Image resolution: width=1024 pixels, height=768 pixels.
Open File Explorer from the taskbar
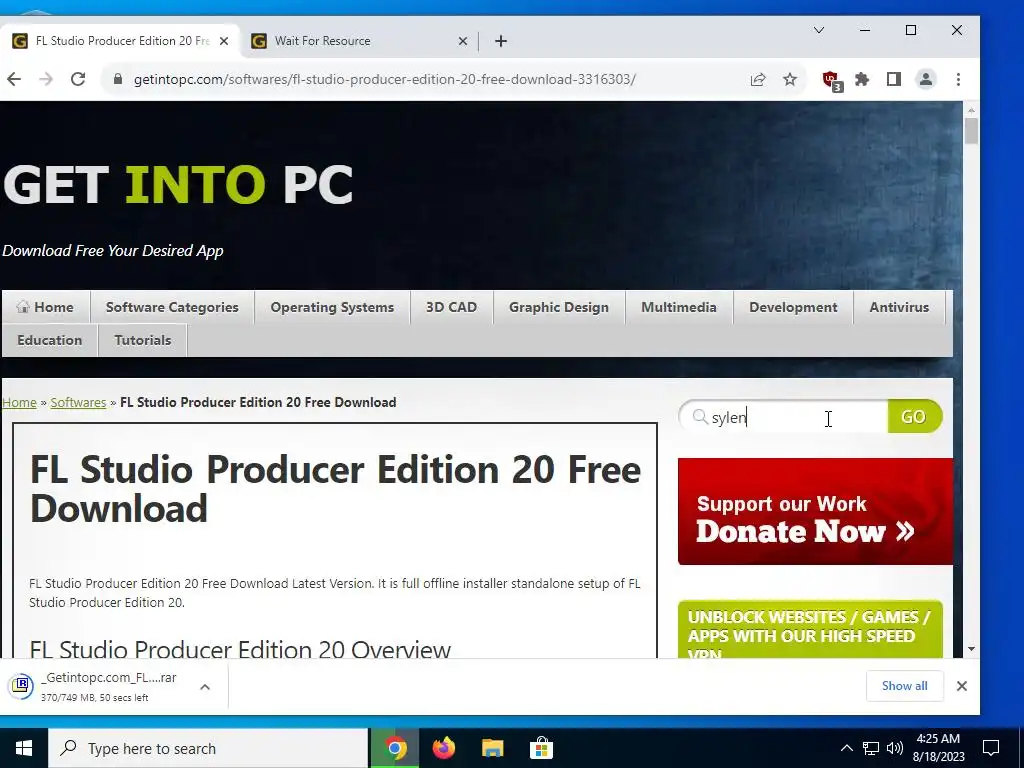click(x=492, y=748)
